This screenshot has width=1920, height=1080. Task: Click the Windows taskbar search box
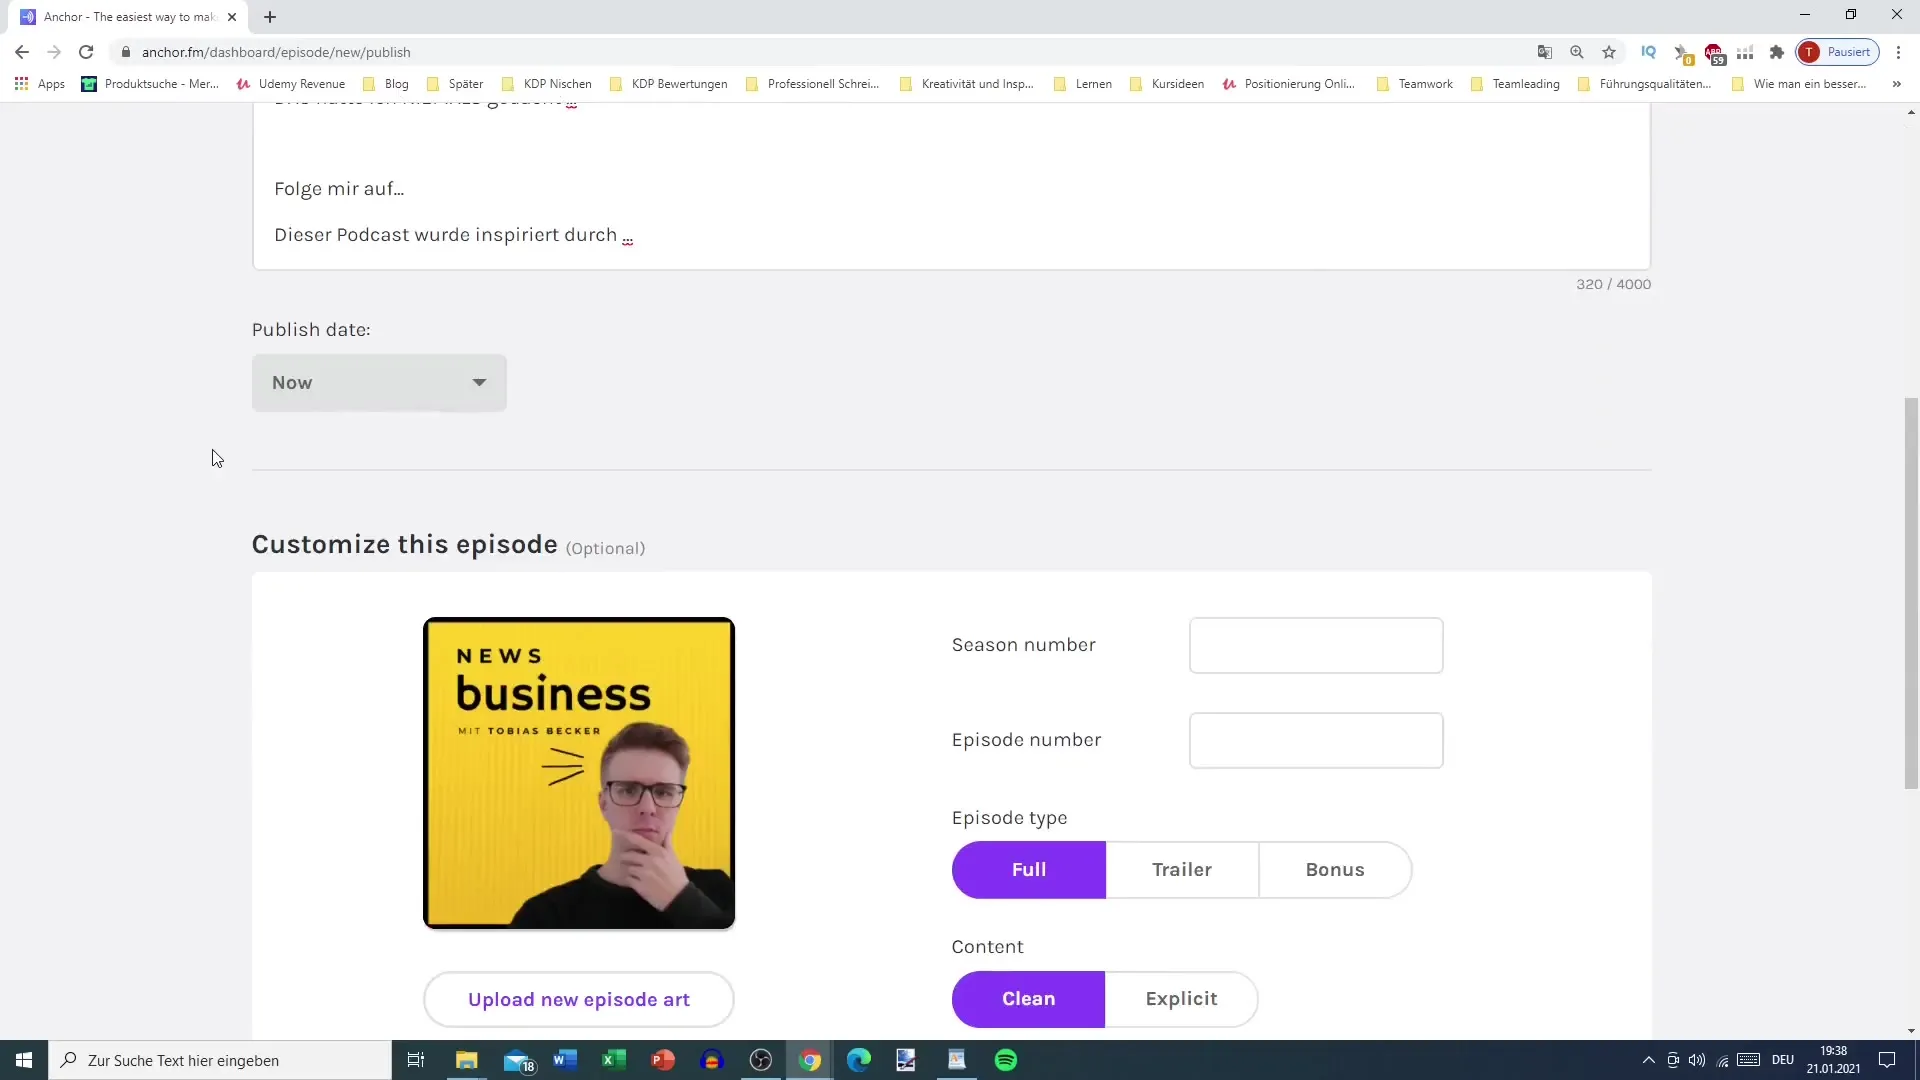[220, 1060]
